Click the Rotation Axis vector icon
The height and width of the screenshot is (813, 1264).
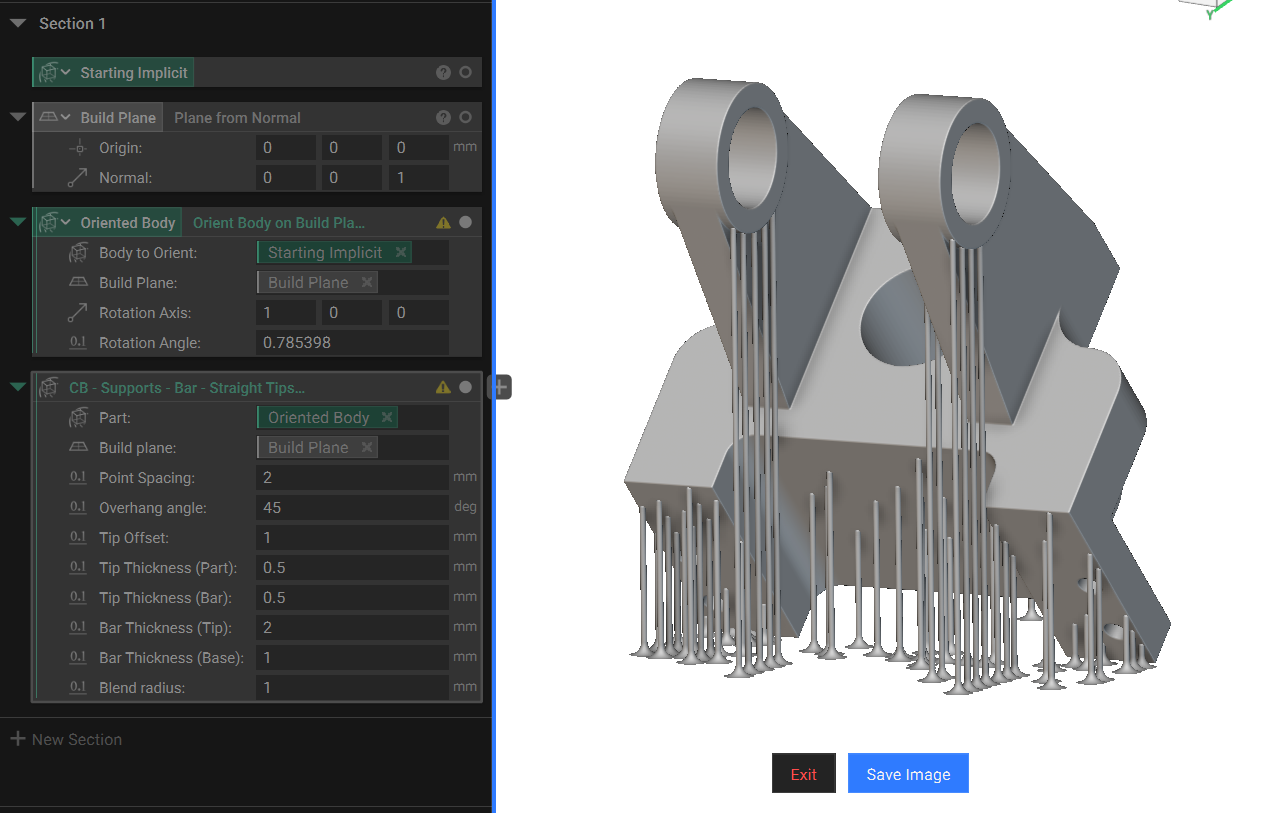tap(78, 313)
